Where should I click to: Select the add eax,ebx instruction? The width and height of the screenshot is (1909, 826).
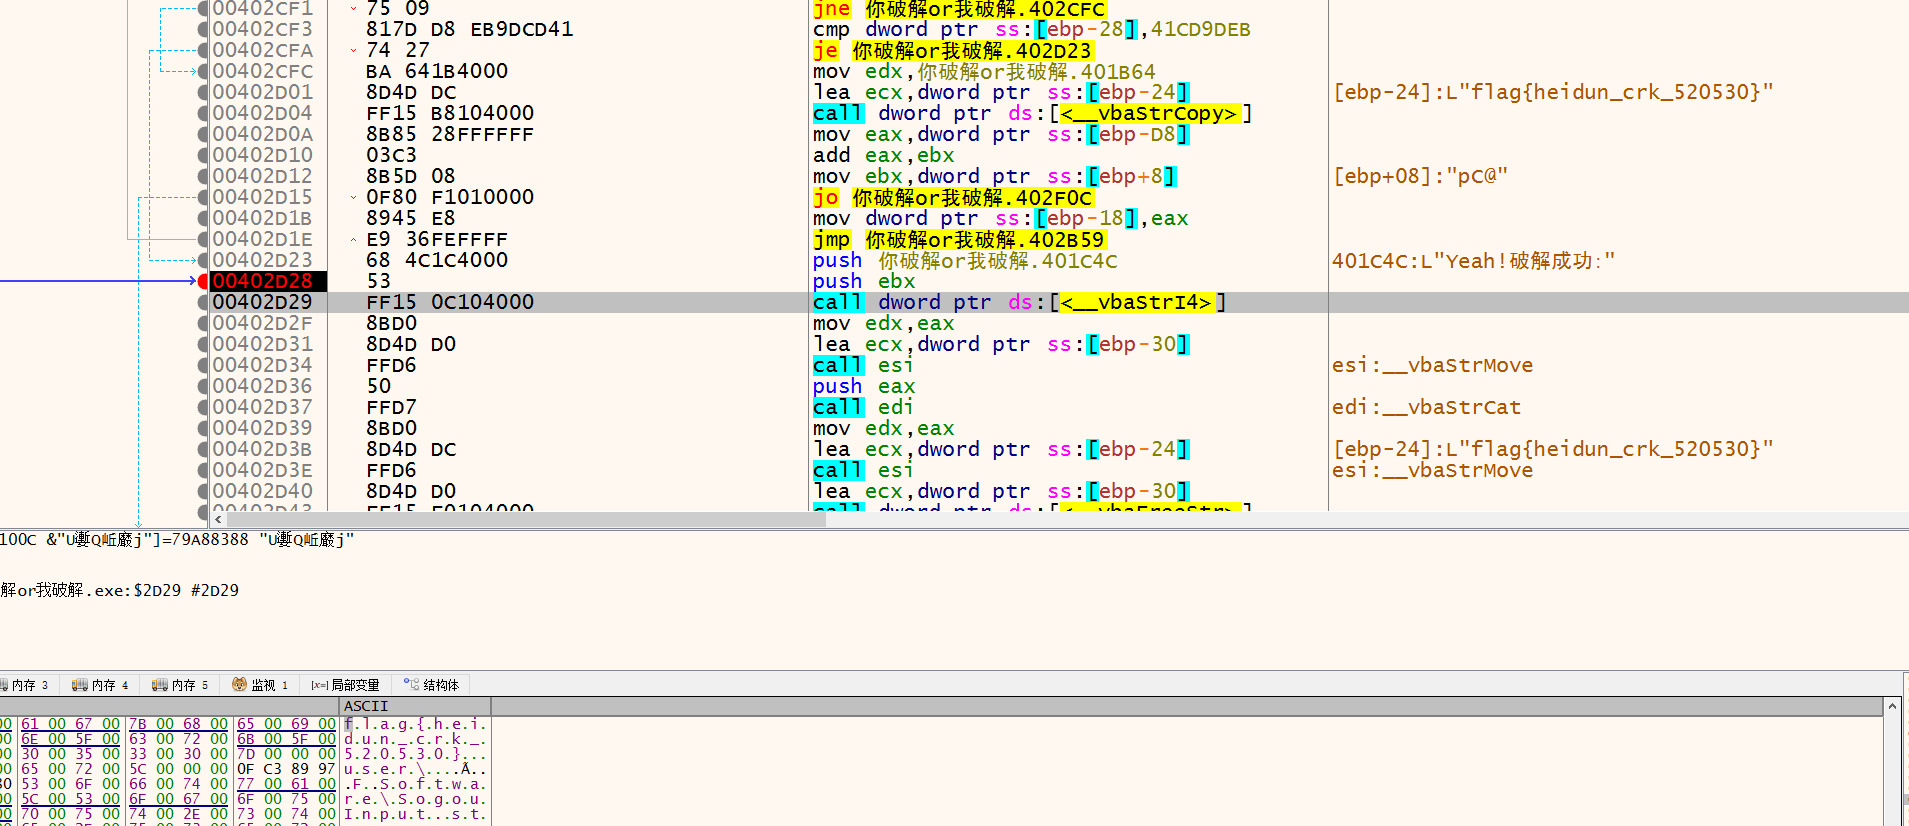click(883, 155)
